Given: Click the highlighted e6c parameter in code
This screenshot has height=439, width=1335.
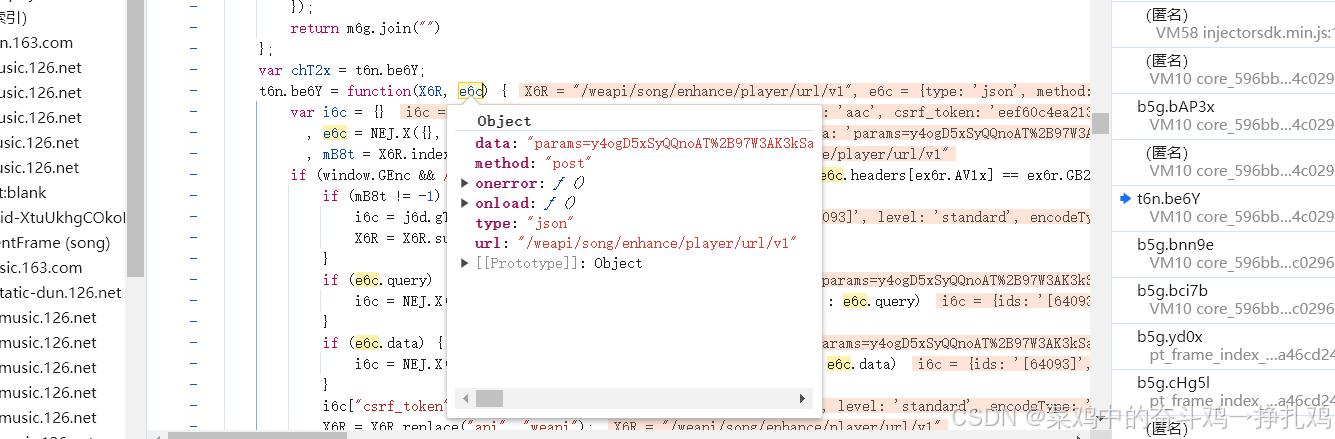Looking at the screenshot, I should coord(471,92).
